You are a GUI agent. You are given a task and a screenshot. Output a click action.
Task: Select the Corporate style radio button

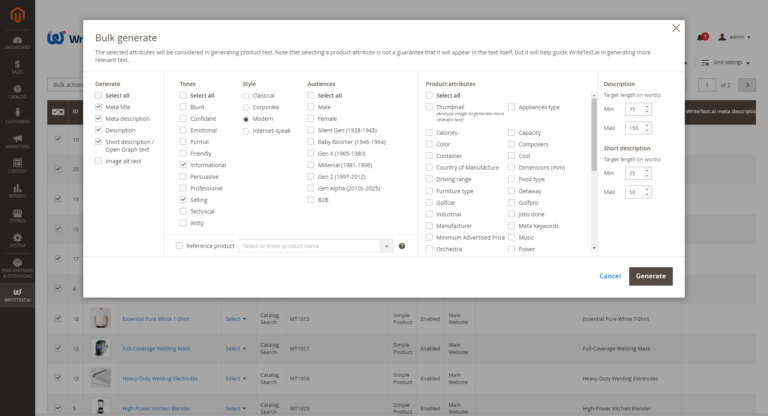246,107
